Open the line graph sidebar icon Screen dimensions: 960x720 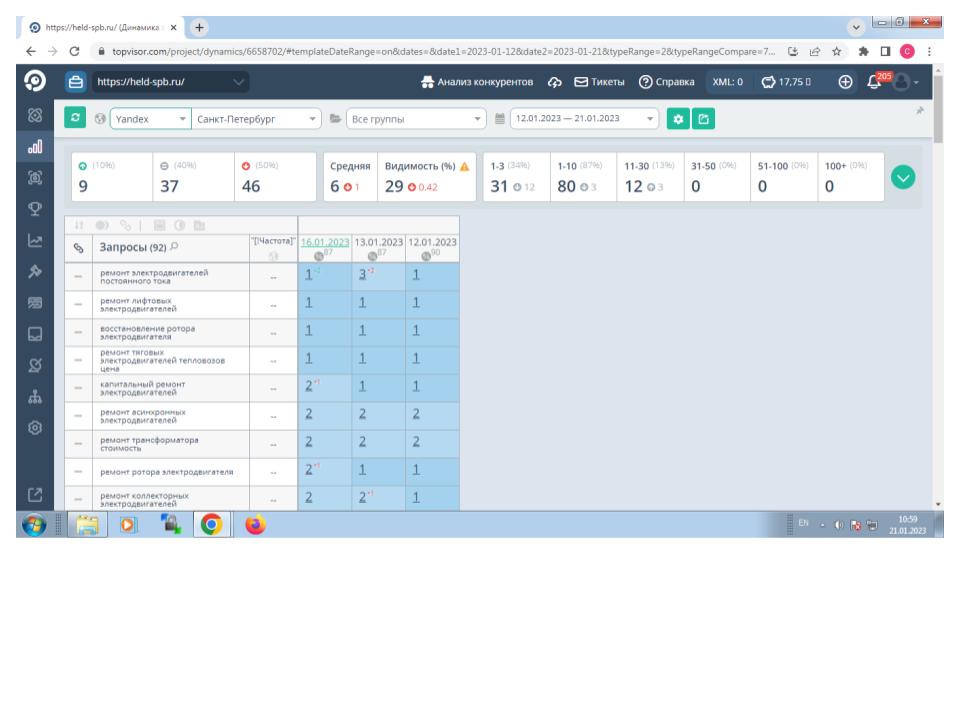pyautogui.click(x=35, y=241)
